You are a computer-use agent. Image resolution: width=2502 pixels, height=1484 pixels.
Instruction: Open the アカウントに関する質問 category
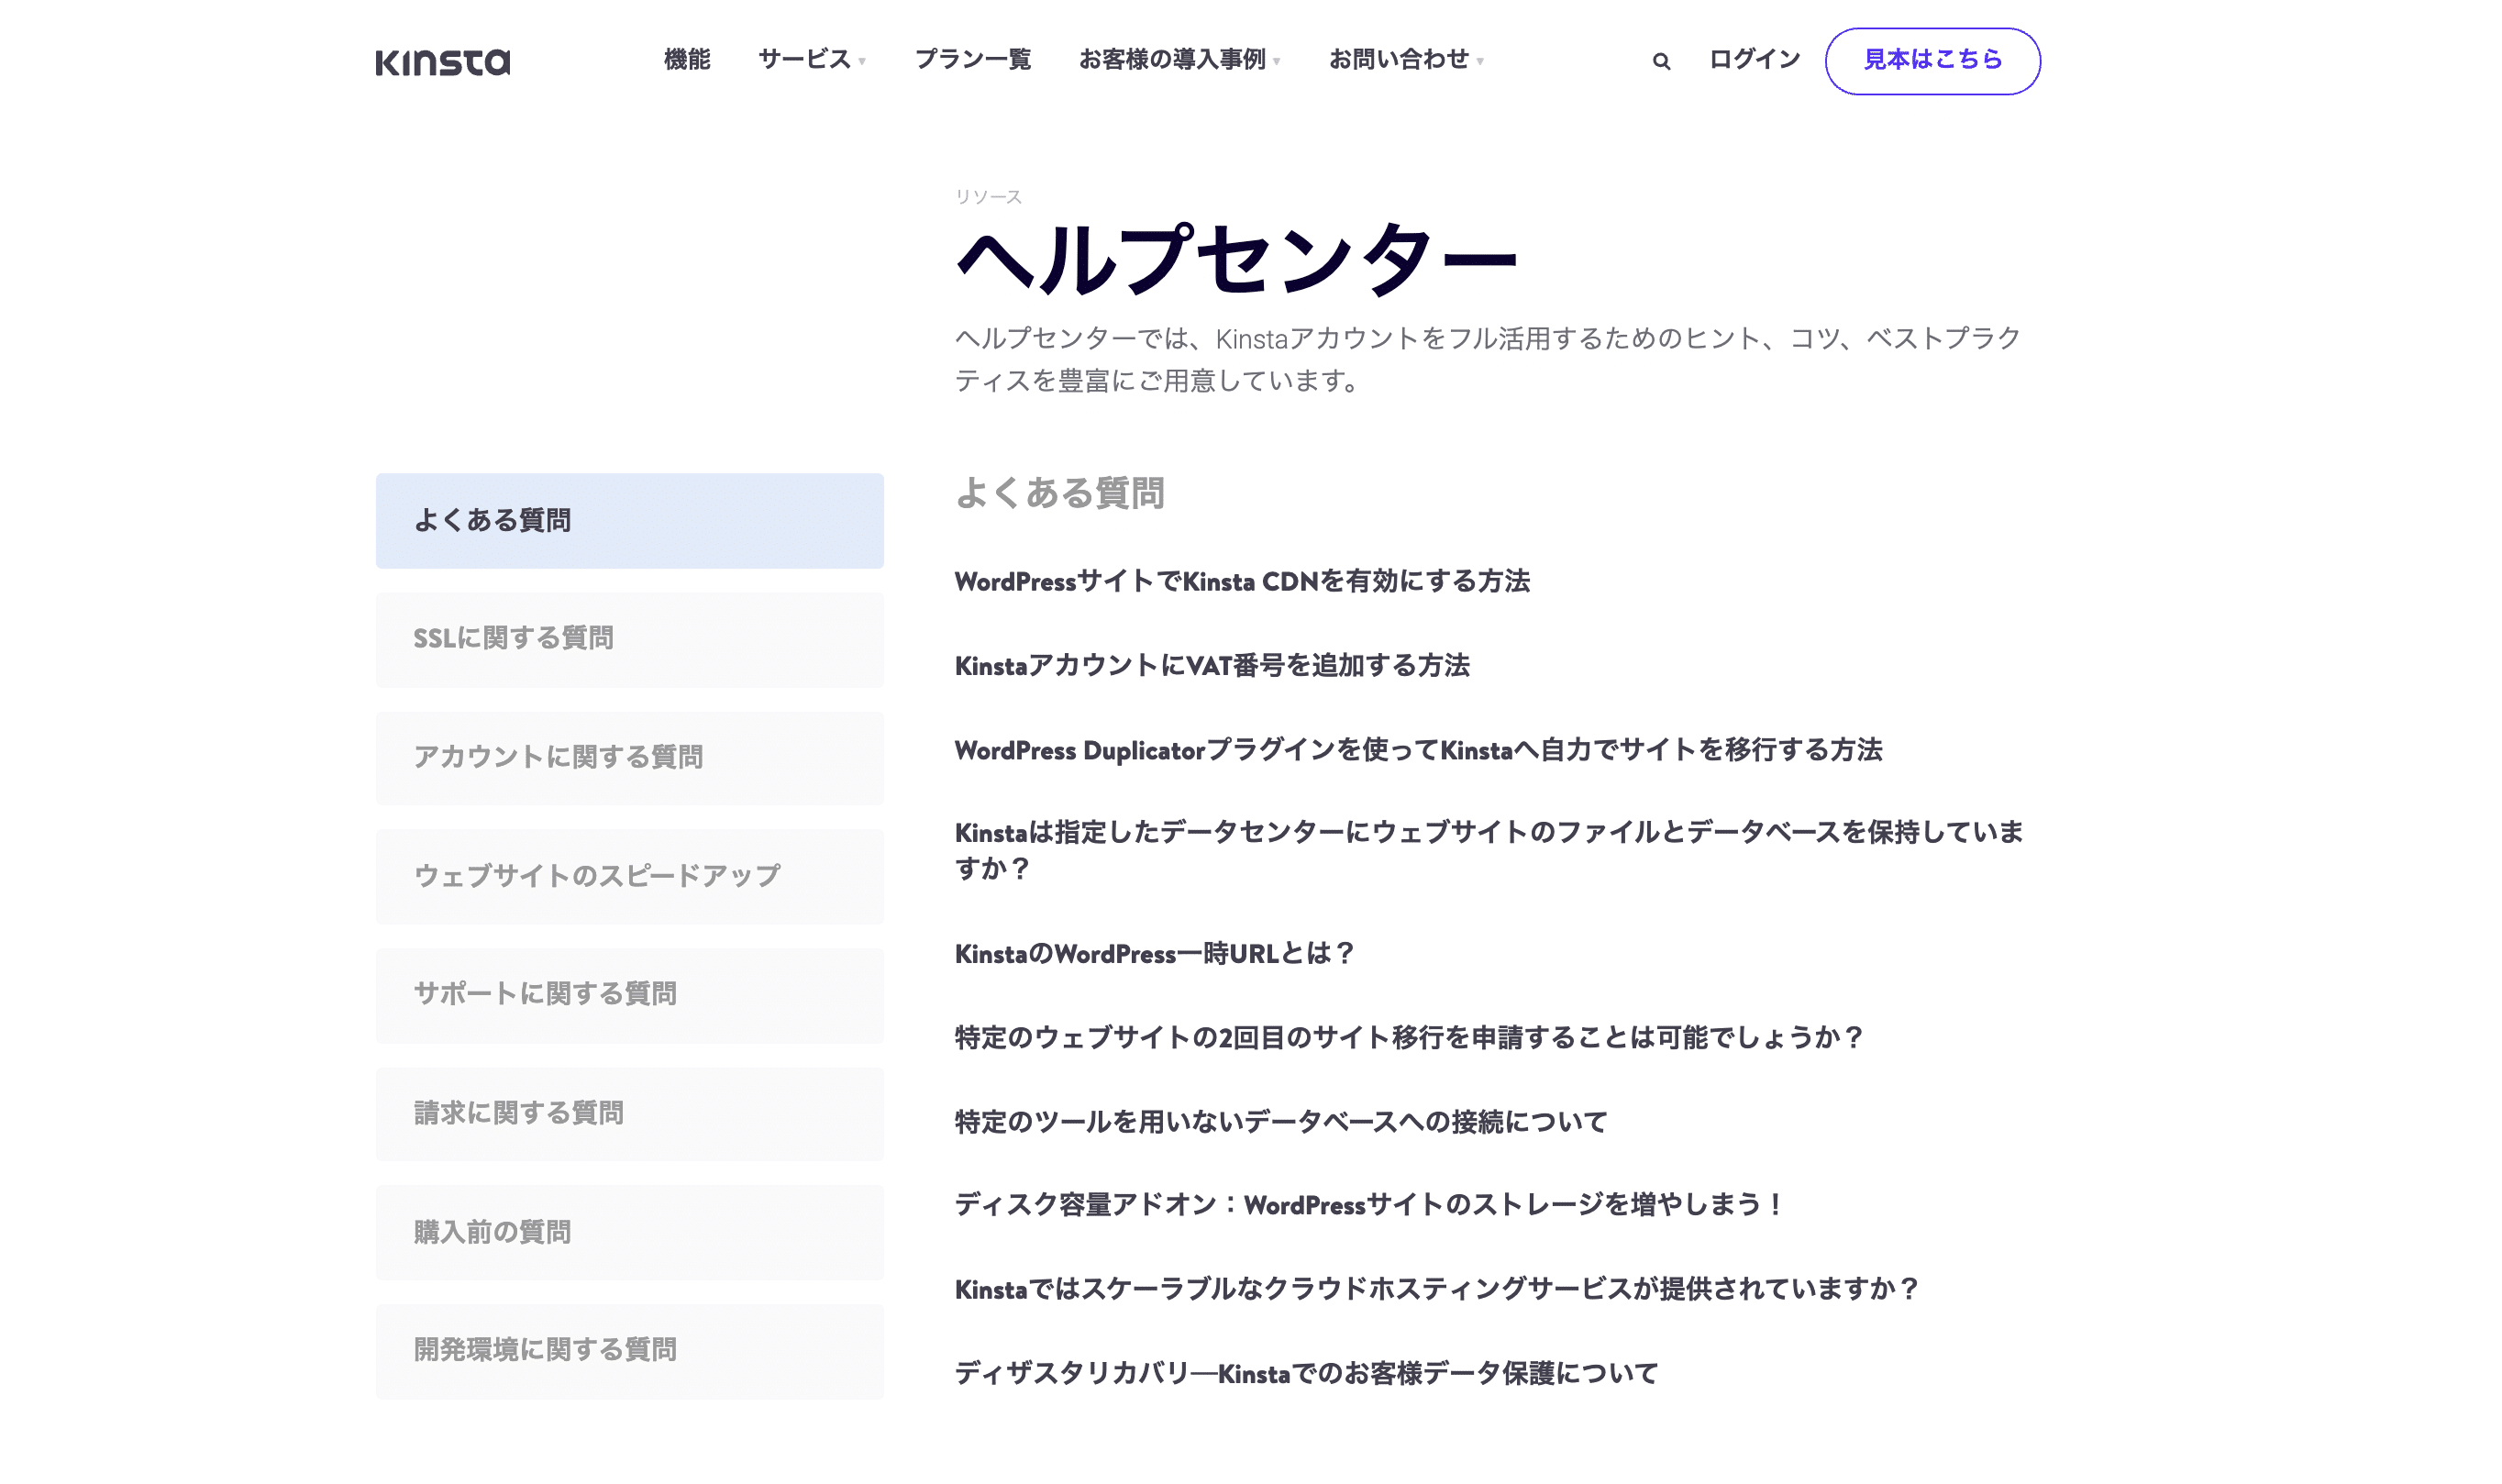628,757
